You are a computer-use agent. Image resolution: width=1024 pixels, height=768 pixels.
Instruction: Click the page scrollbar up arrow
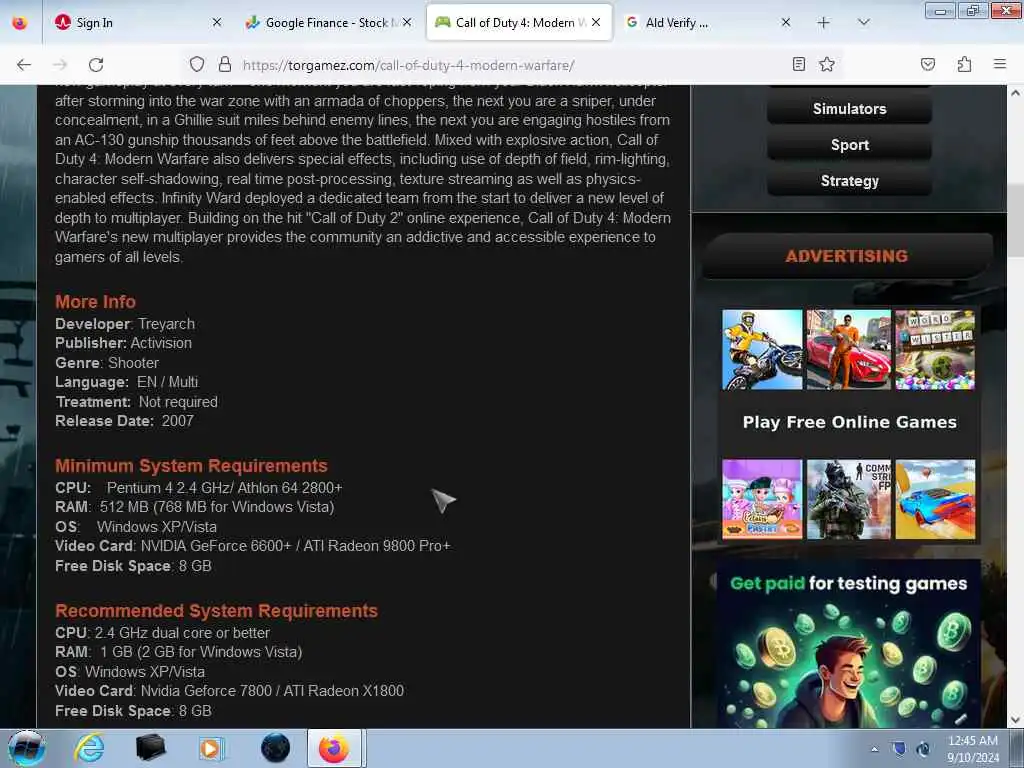click(1015, 93)
